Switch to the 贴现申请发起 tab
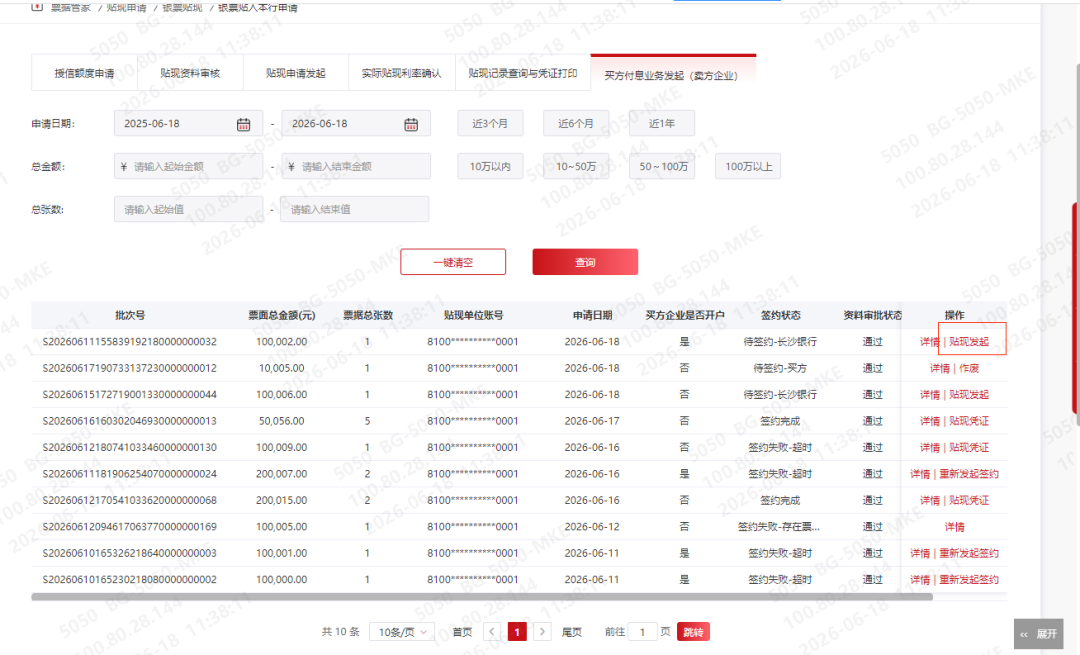This screenshot has height=655, width=1080. point(295,73)
